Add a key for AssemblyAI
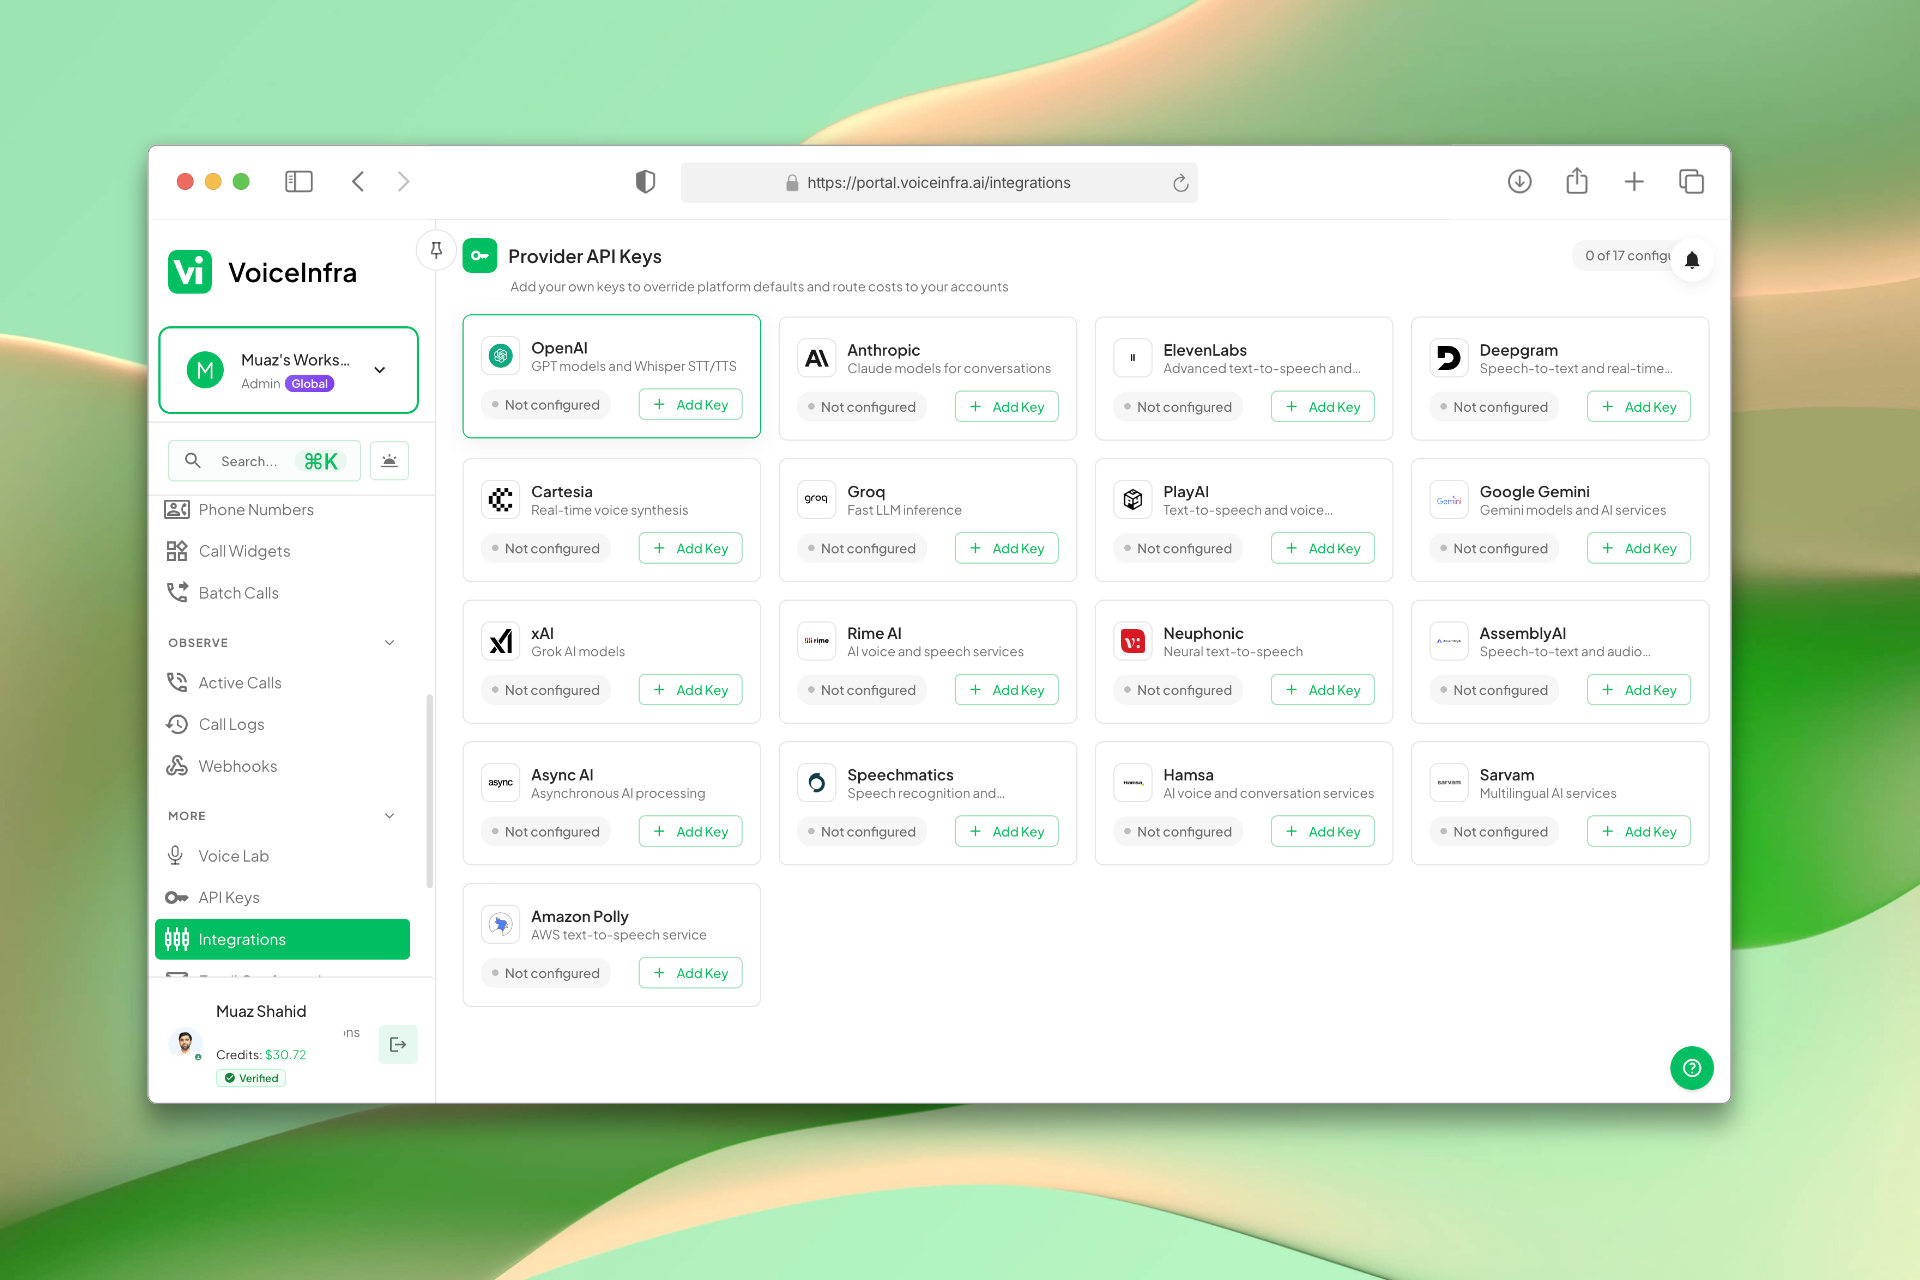Screen dimensions: 1920x1280 [x=1639, y=690]
